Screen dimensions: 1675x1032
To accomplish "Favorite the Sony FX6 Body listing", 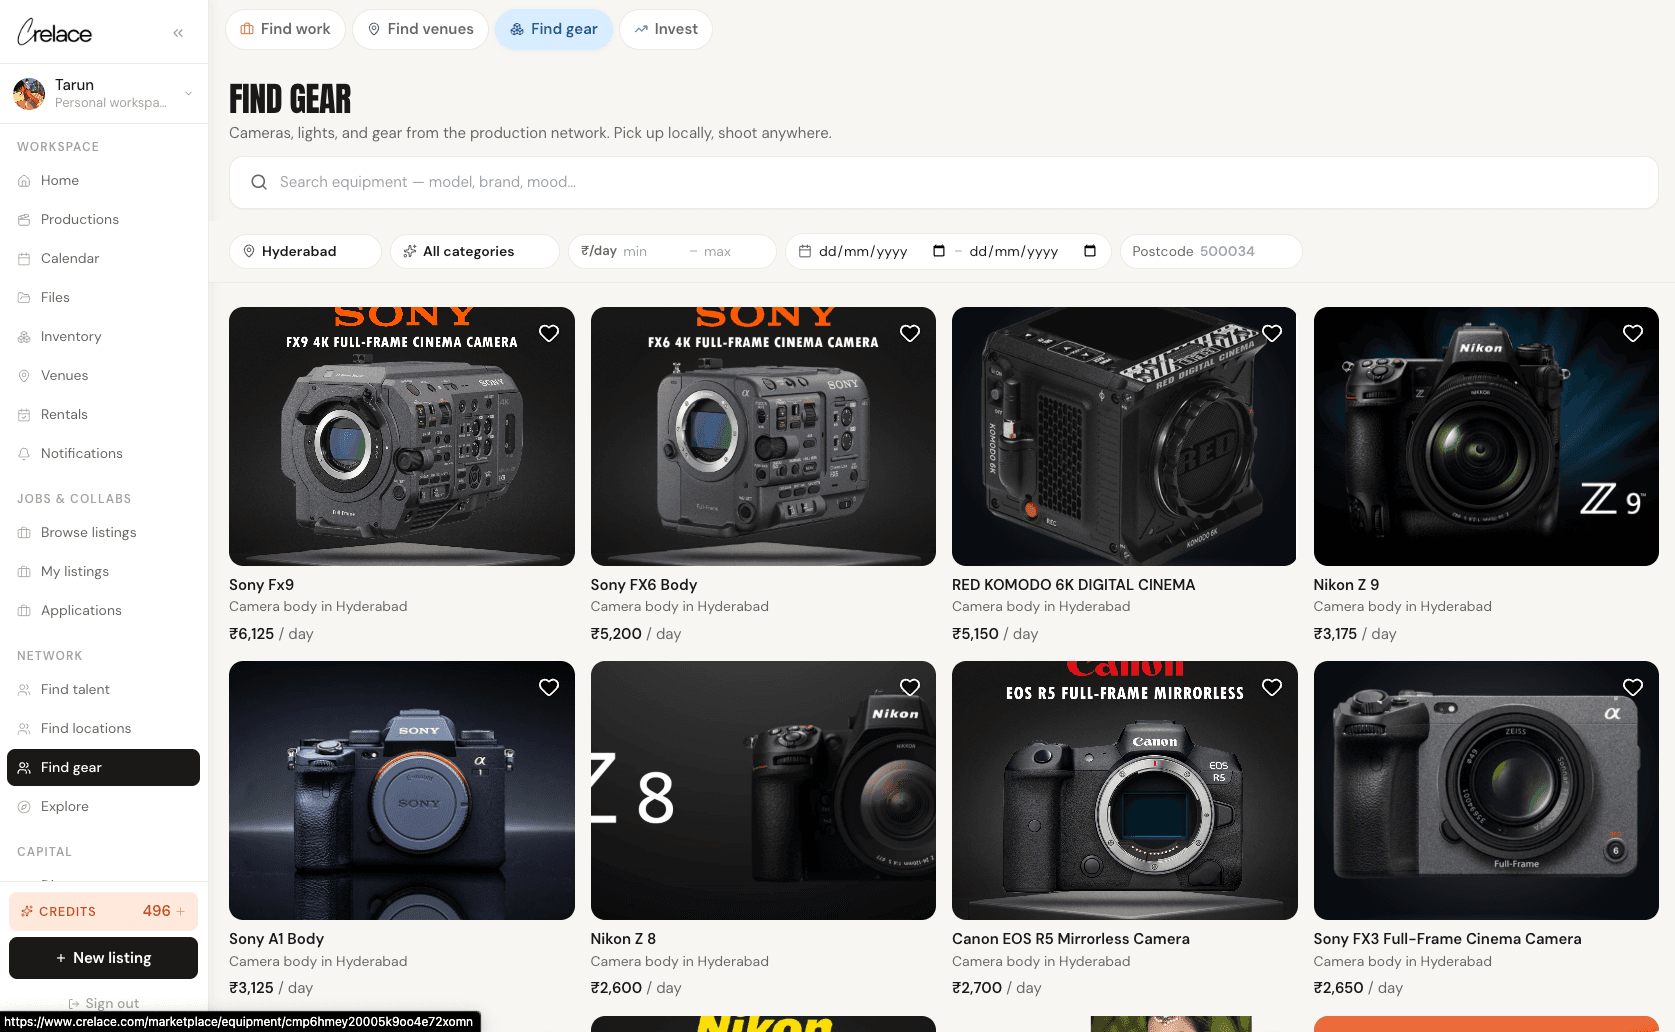I will pos(910,333).
